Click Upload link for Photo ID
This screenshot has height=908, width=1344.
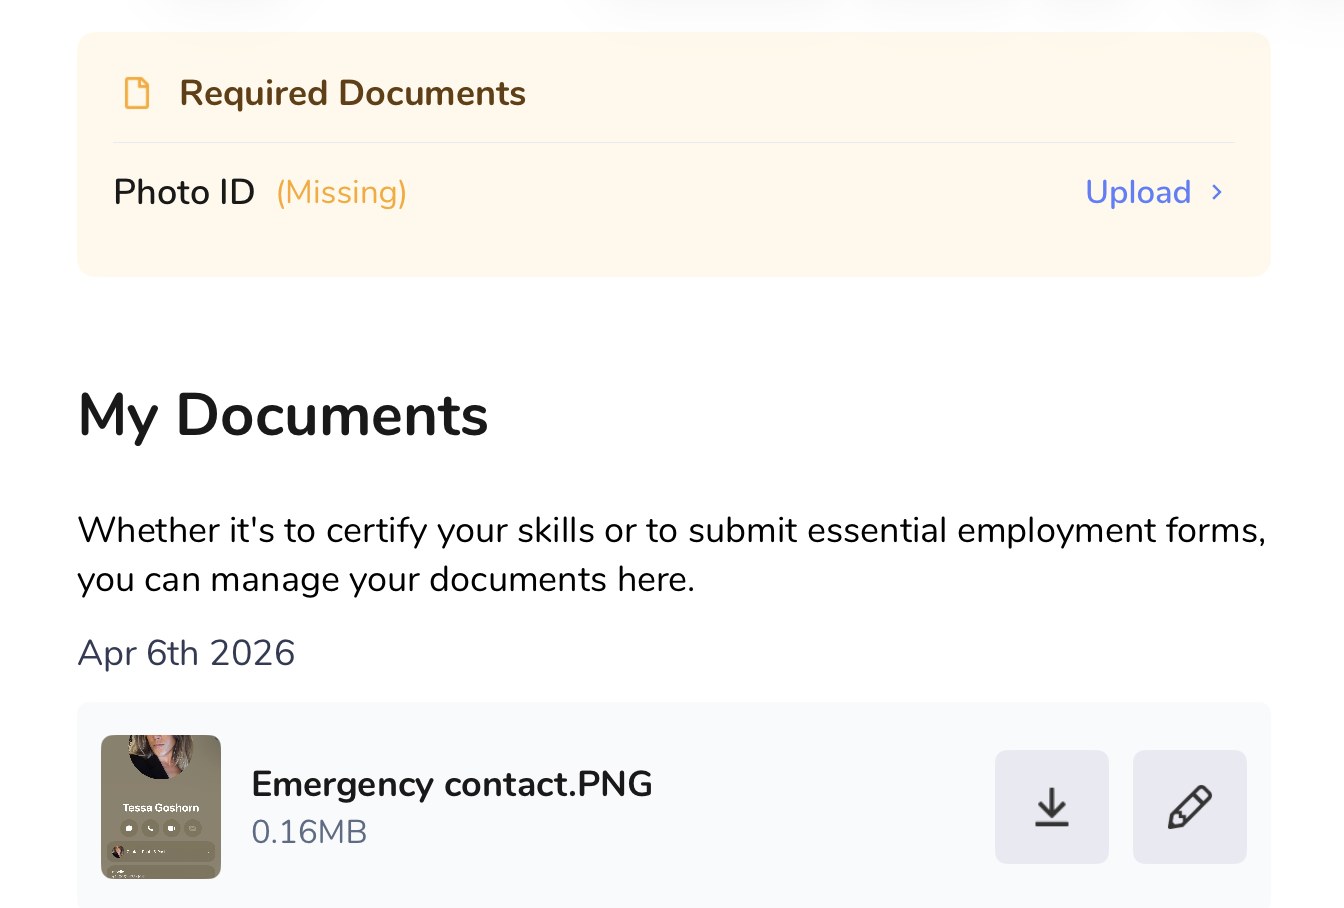coord(1138,192)
